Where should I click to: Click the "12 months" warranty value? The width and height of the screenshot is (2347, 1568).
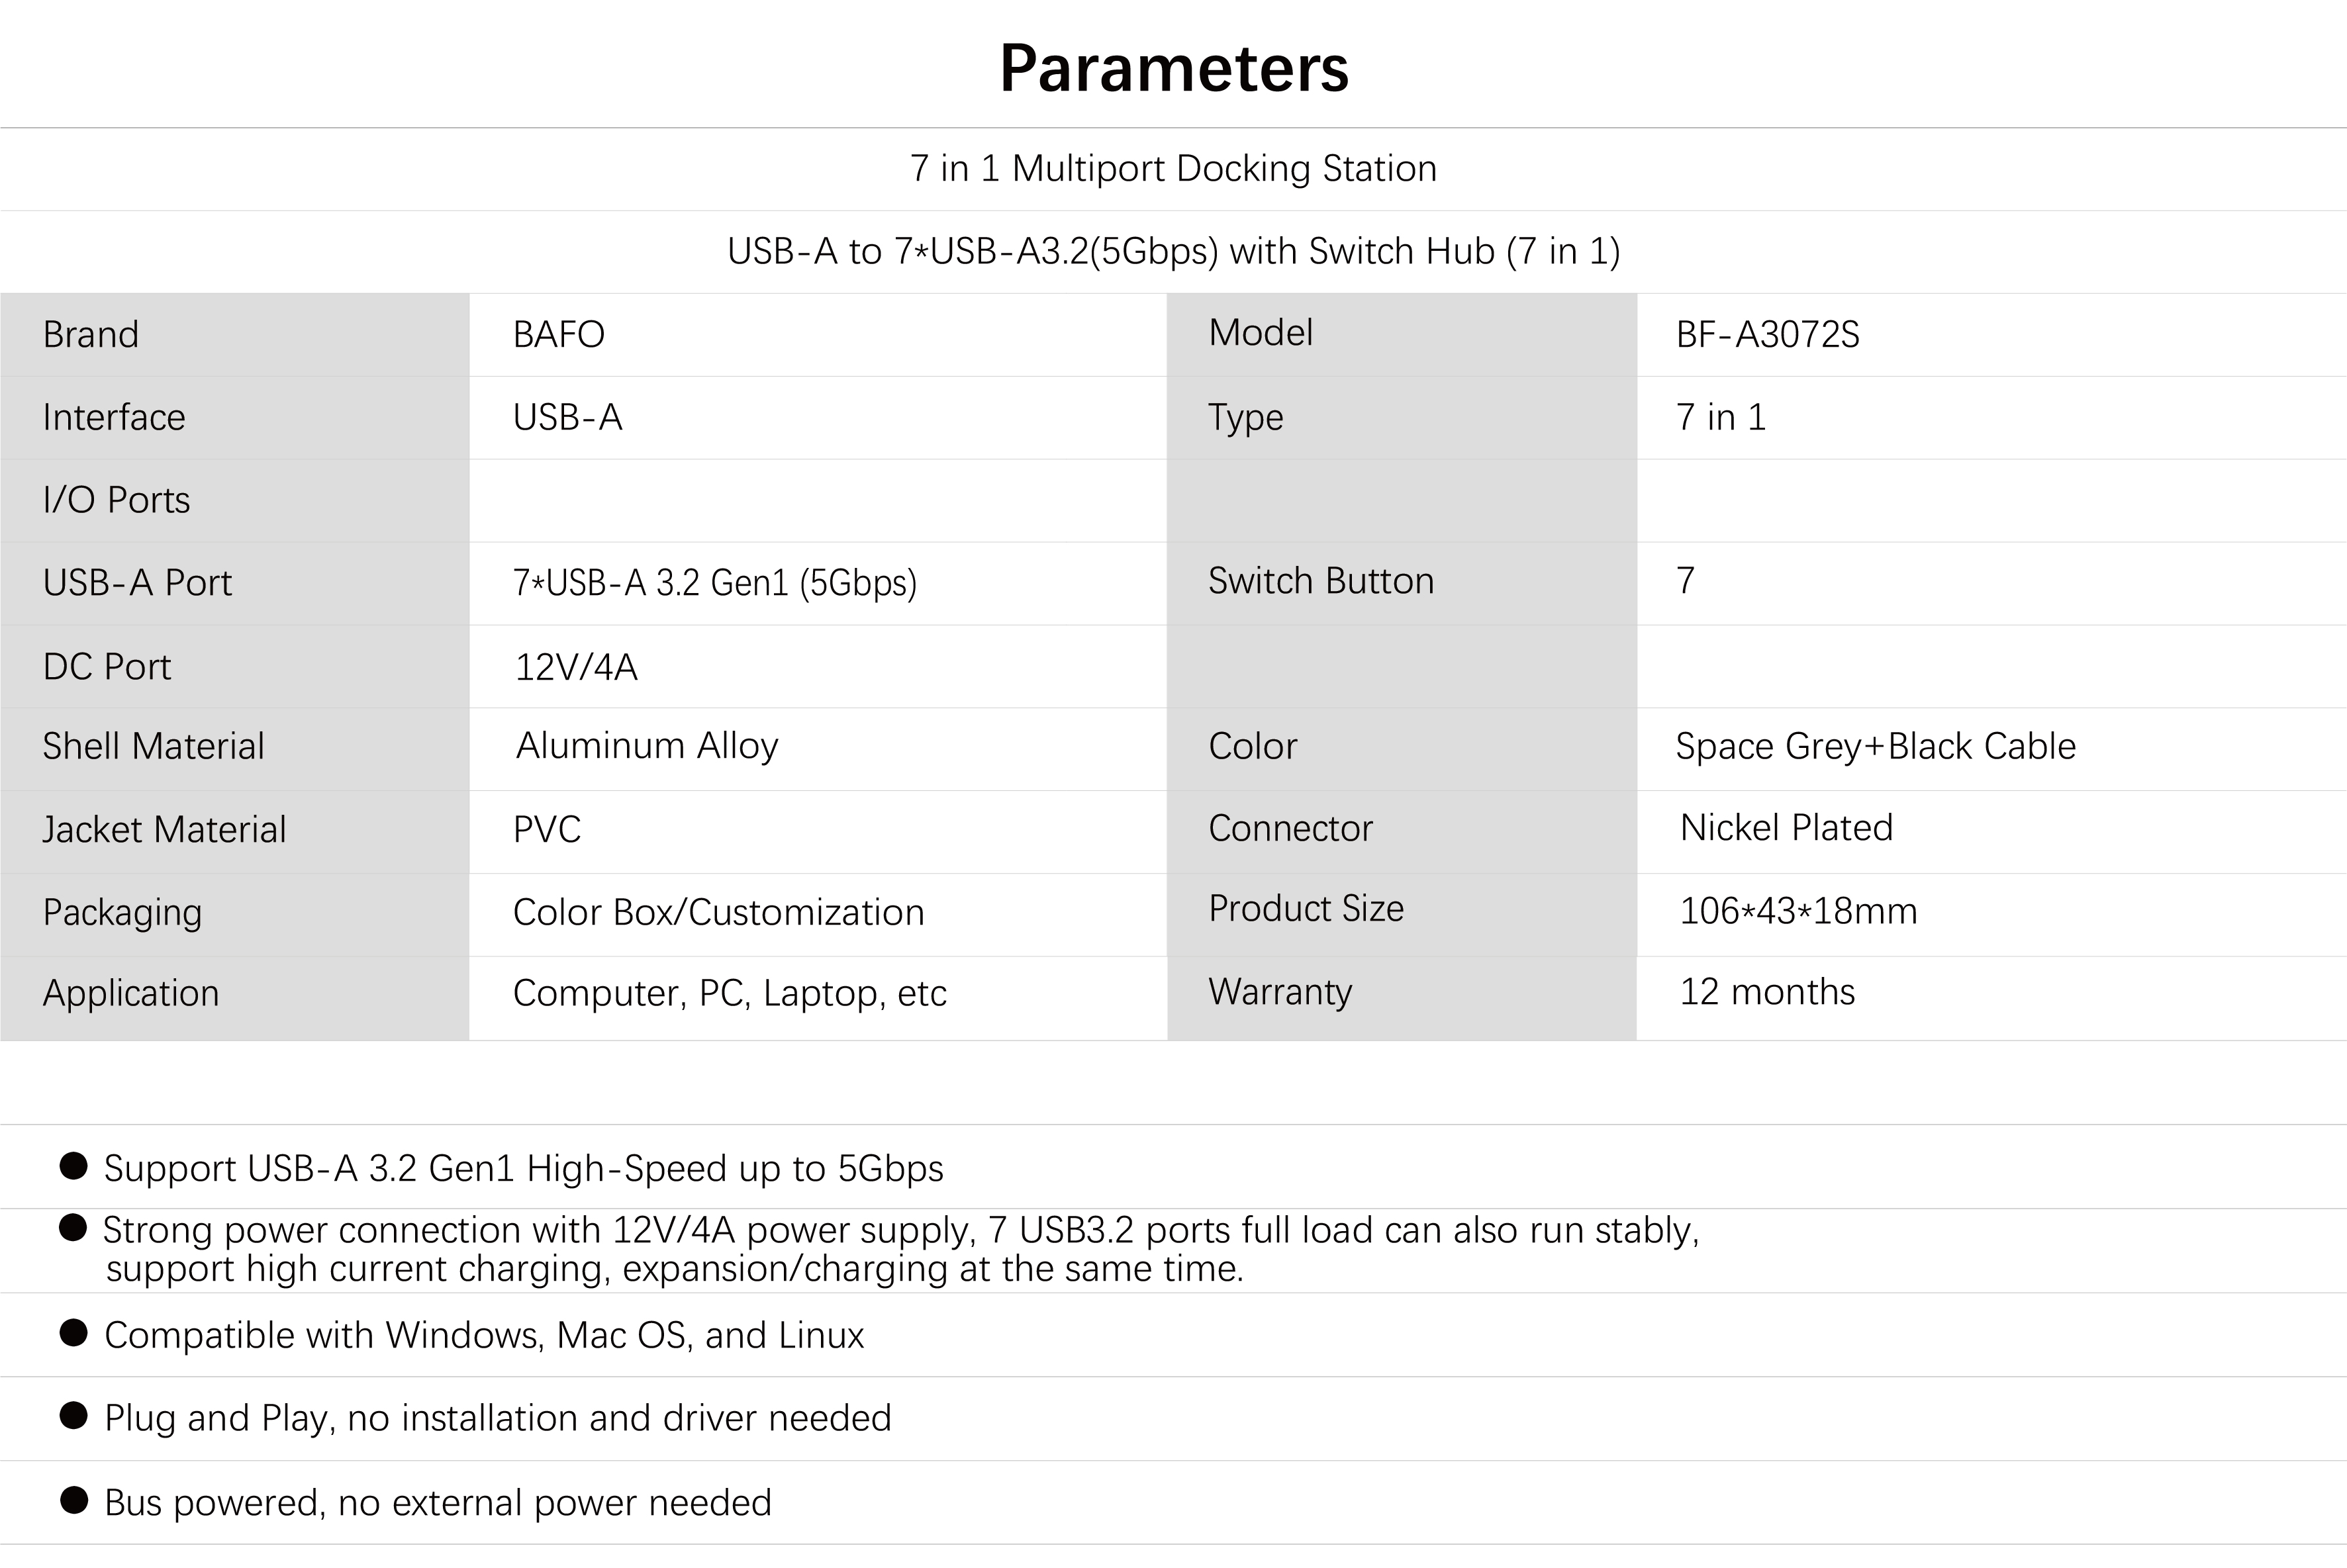[x=1767, y=992]
